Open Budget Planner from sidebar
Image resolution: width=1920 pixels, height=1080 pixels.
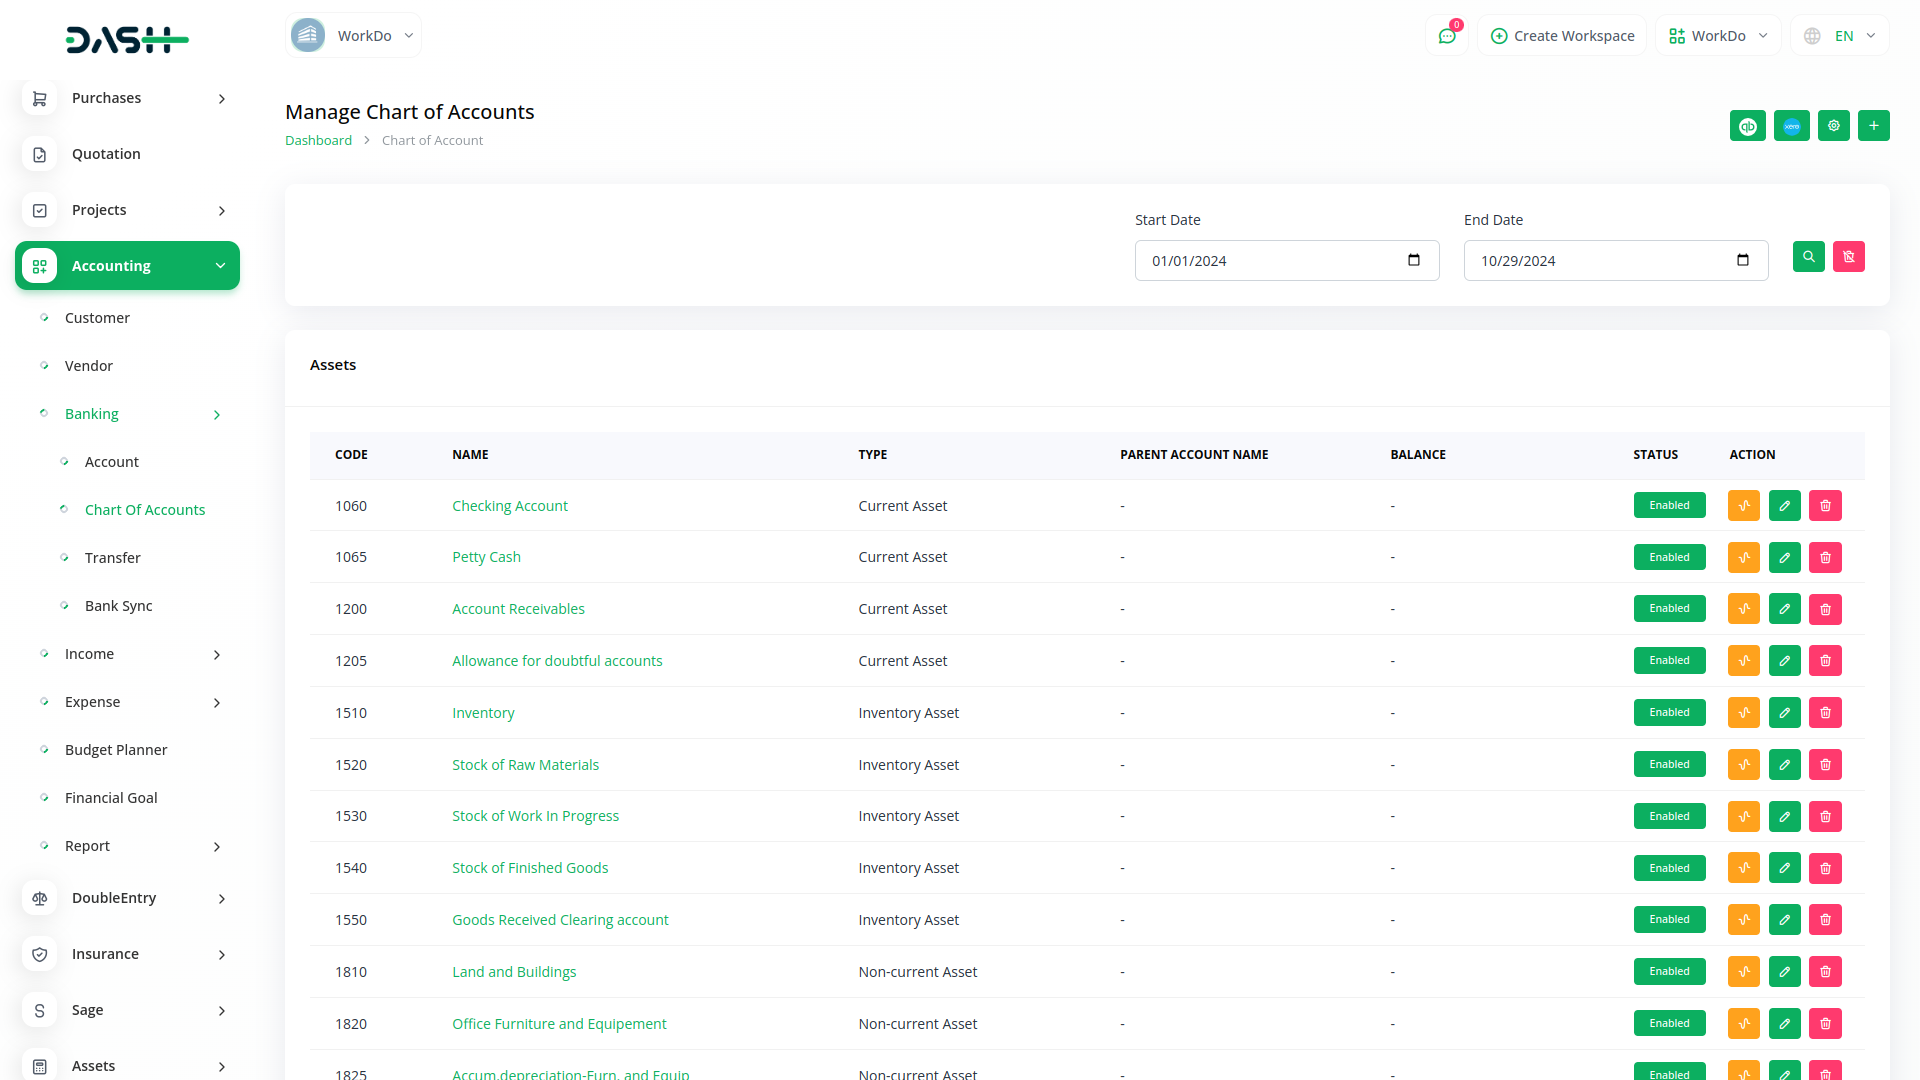click(115, 749)
